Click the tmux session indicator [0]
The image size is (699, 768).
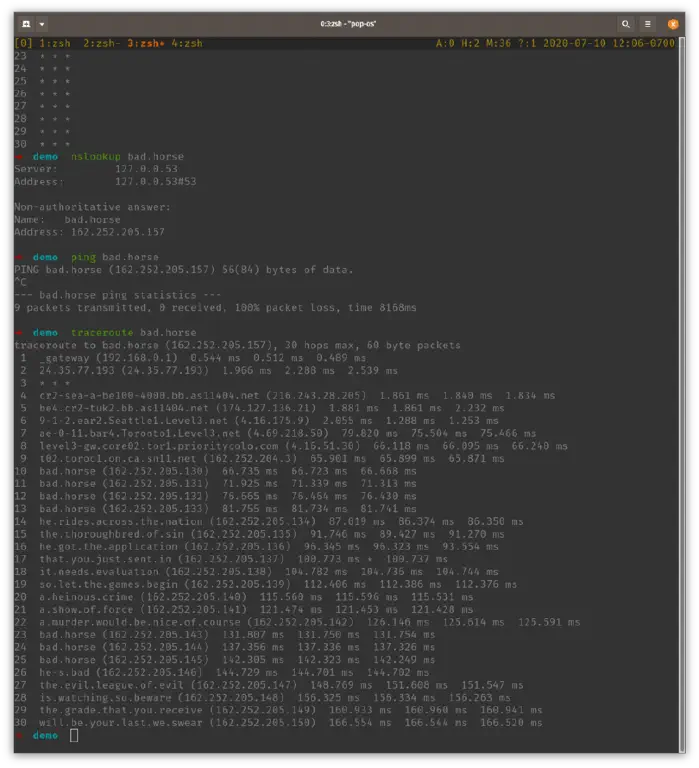coord(24,43)
